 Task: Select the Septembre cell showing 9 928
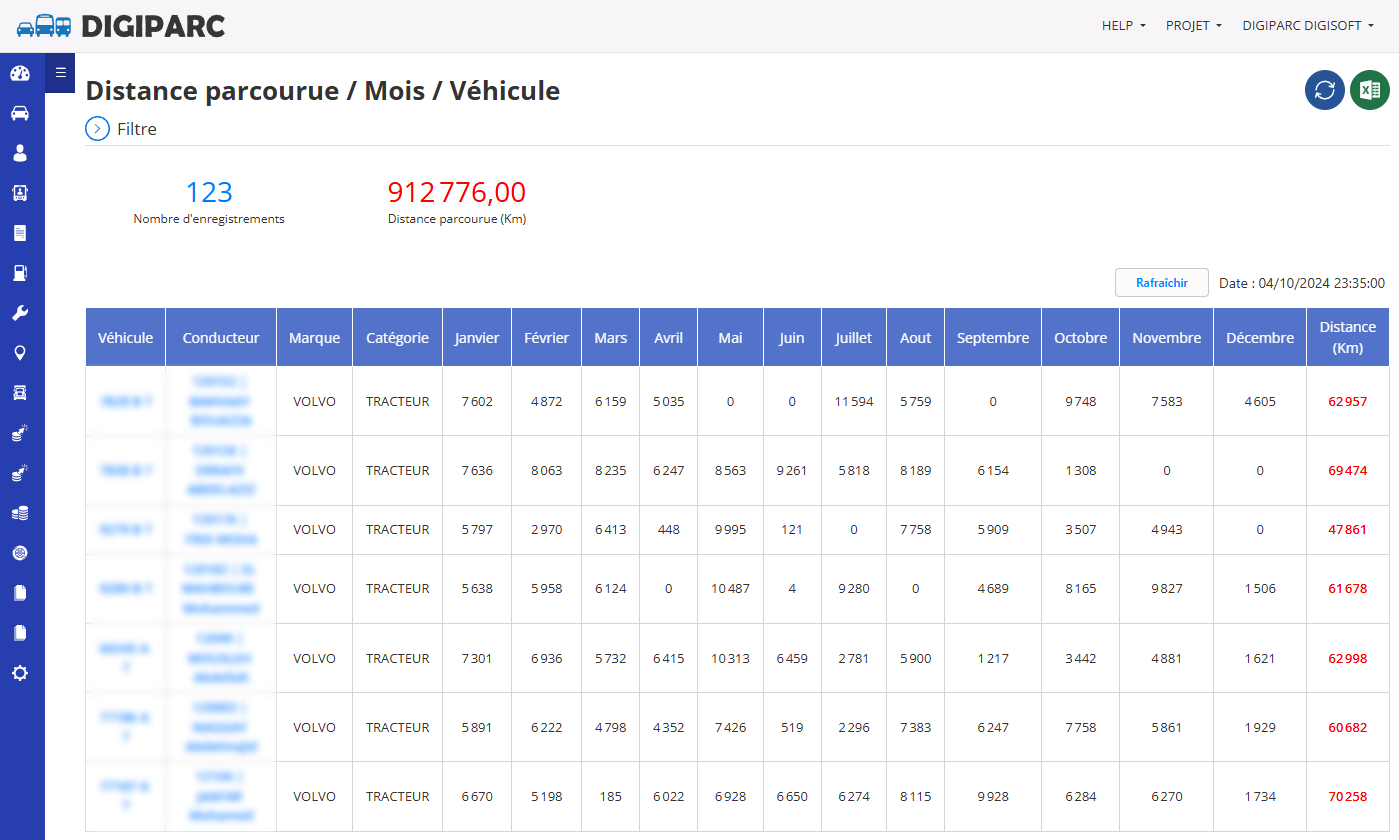[993, 796]
